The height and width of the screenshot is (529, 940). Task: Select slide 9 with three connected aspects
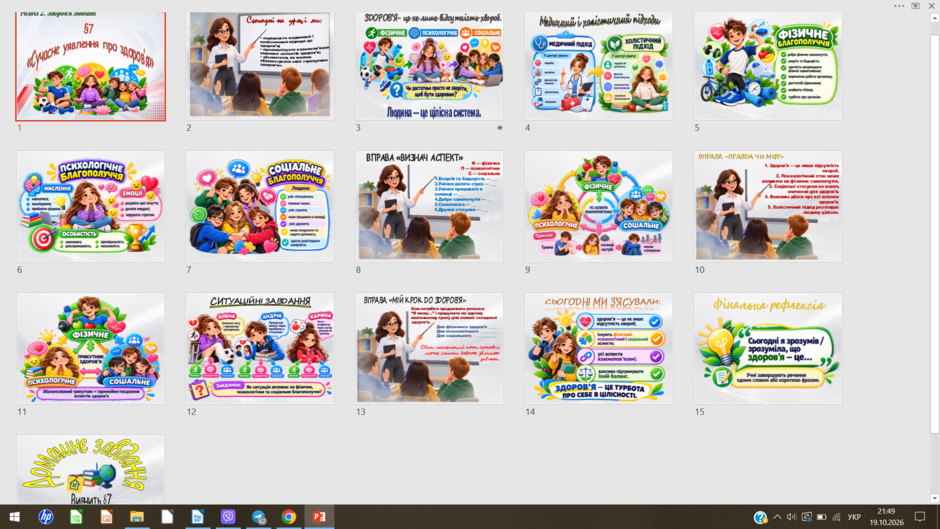(598, 206)
